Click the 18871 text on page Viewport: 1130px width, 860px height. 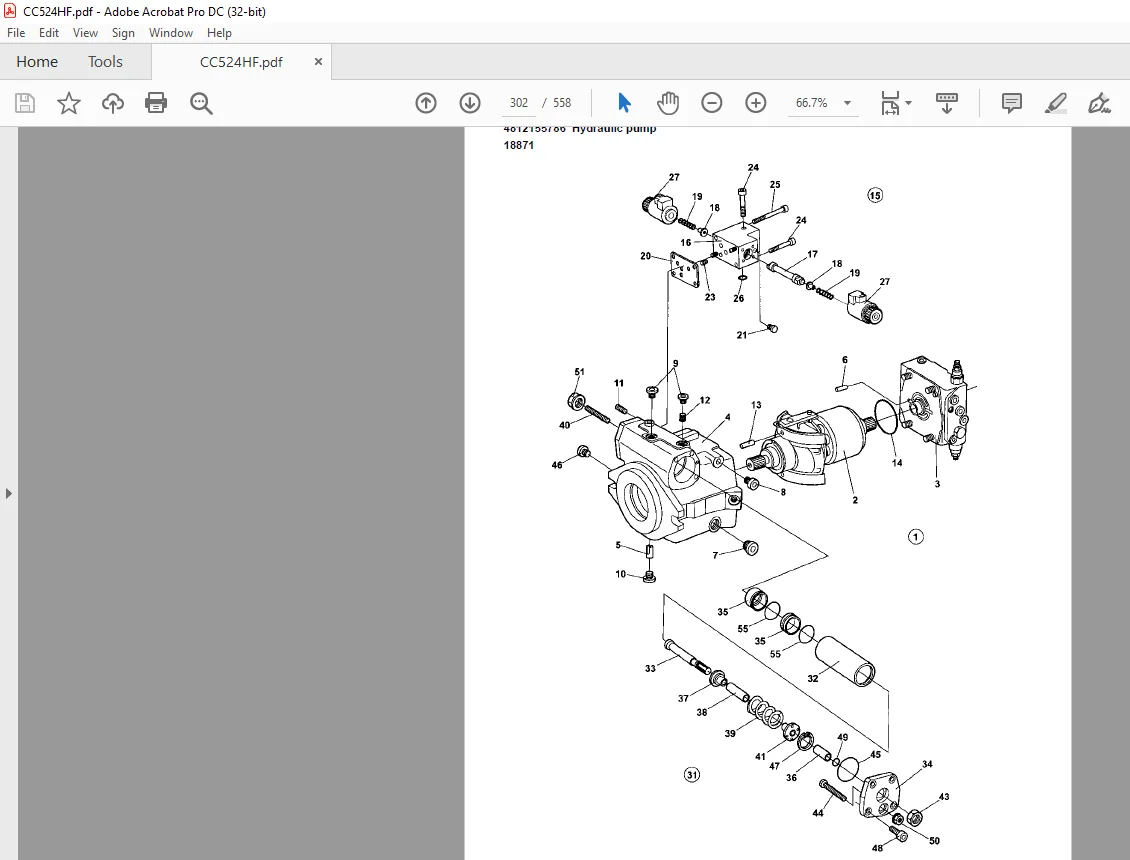[x=519, y=145]
